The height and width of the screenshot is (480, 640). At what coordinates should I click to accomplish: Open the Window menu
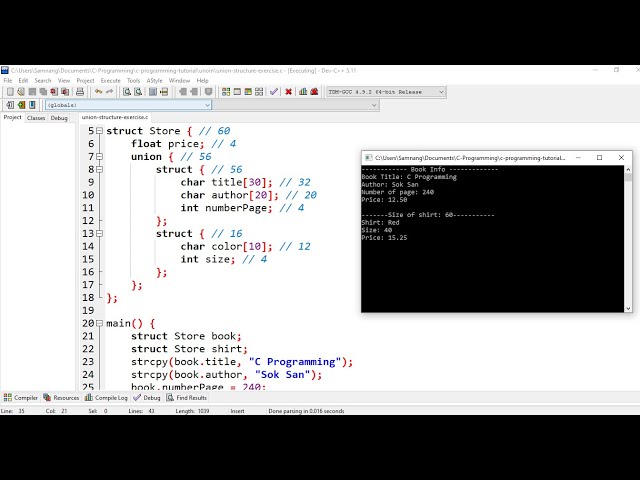click(179, 80)
